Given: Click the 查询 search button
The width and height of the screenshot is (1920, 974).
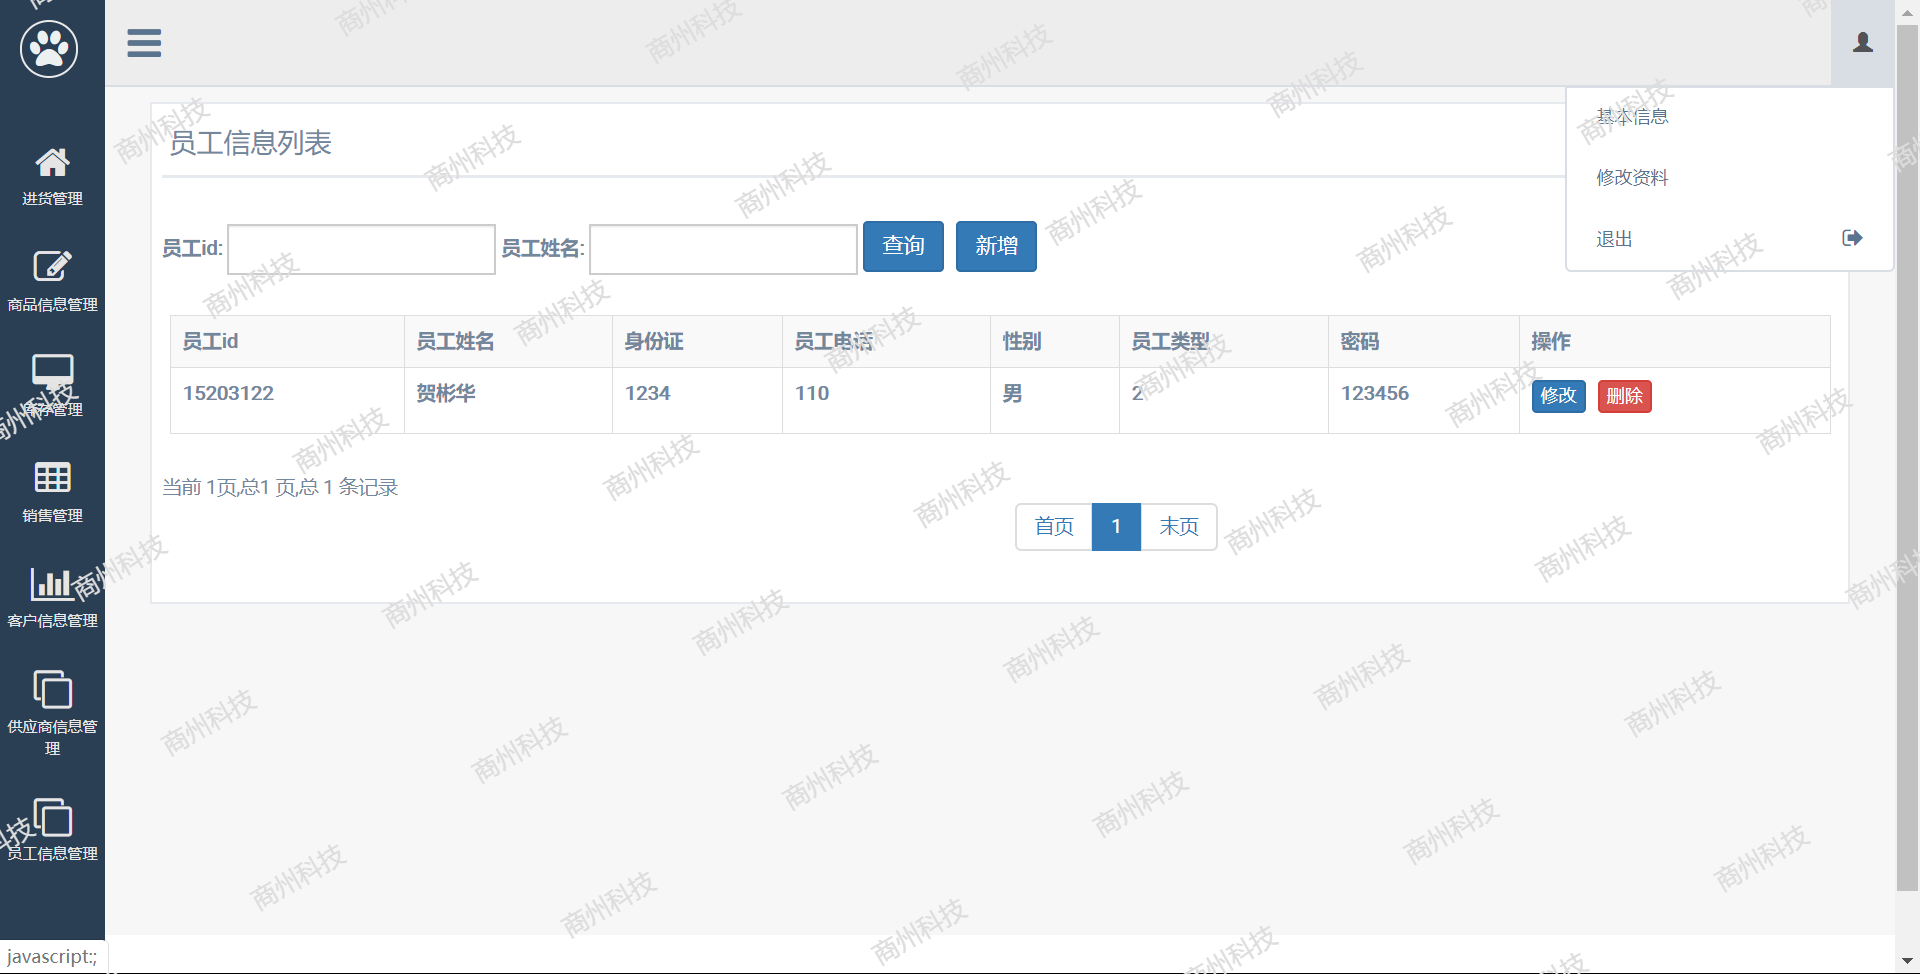Looking at the screenshot, I should click(x=903, y=246).
